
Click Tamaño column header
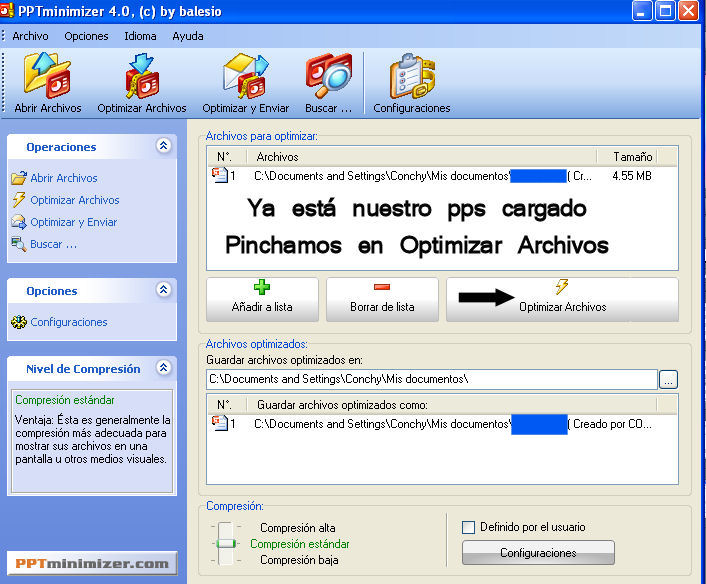tap(627, 157)
